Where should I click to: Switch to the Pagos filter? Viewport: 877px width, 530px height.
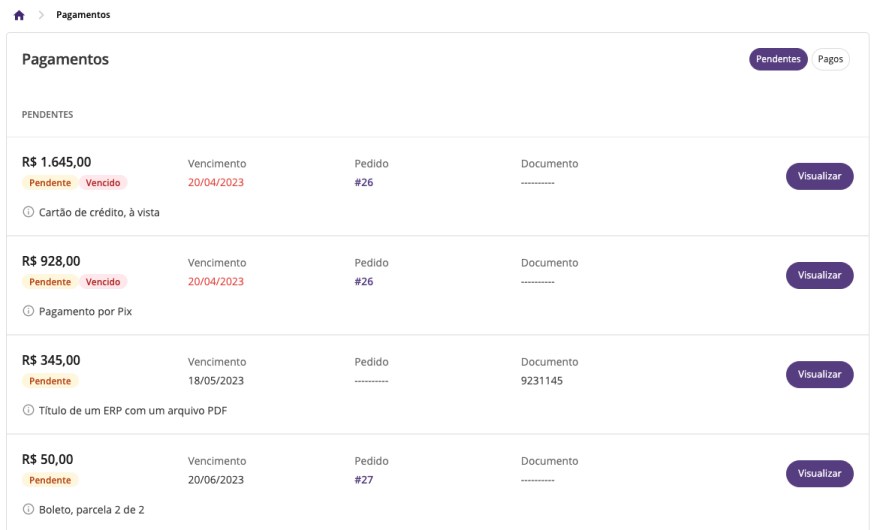click(x=830, y=59)
